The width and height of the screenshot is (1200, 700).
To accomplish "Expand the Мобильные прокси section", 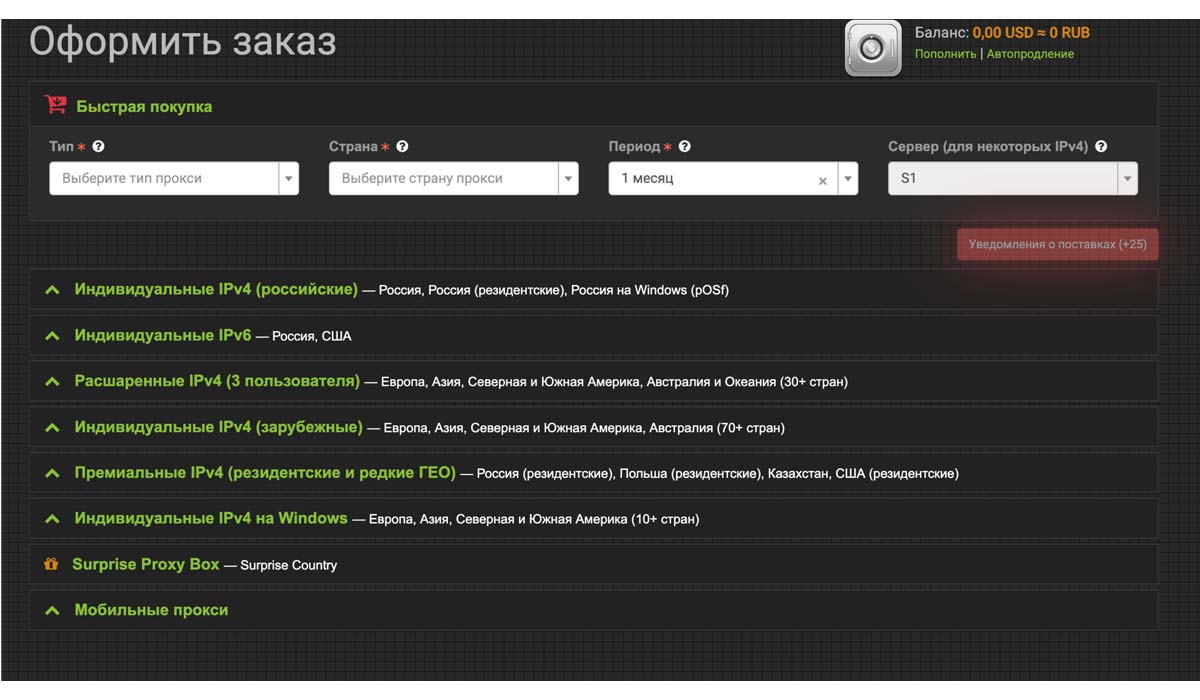I will point(151,610).
